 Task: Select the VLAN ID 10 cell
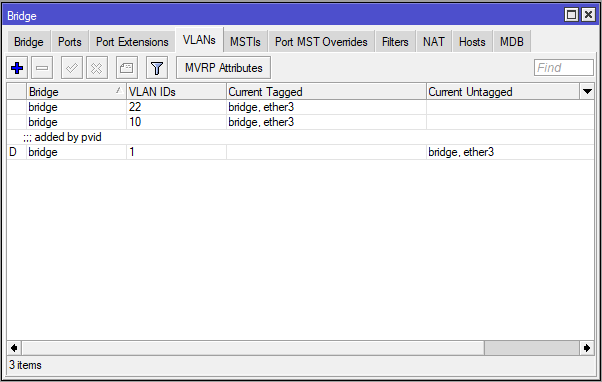pyautogui.click(x=176, y=122)
